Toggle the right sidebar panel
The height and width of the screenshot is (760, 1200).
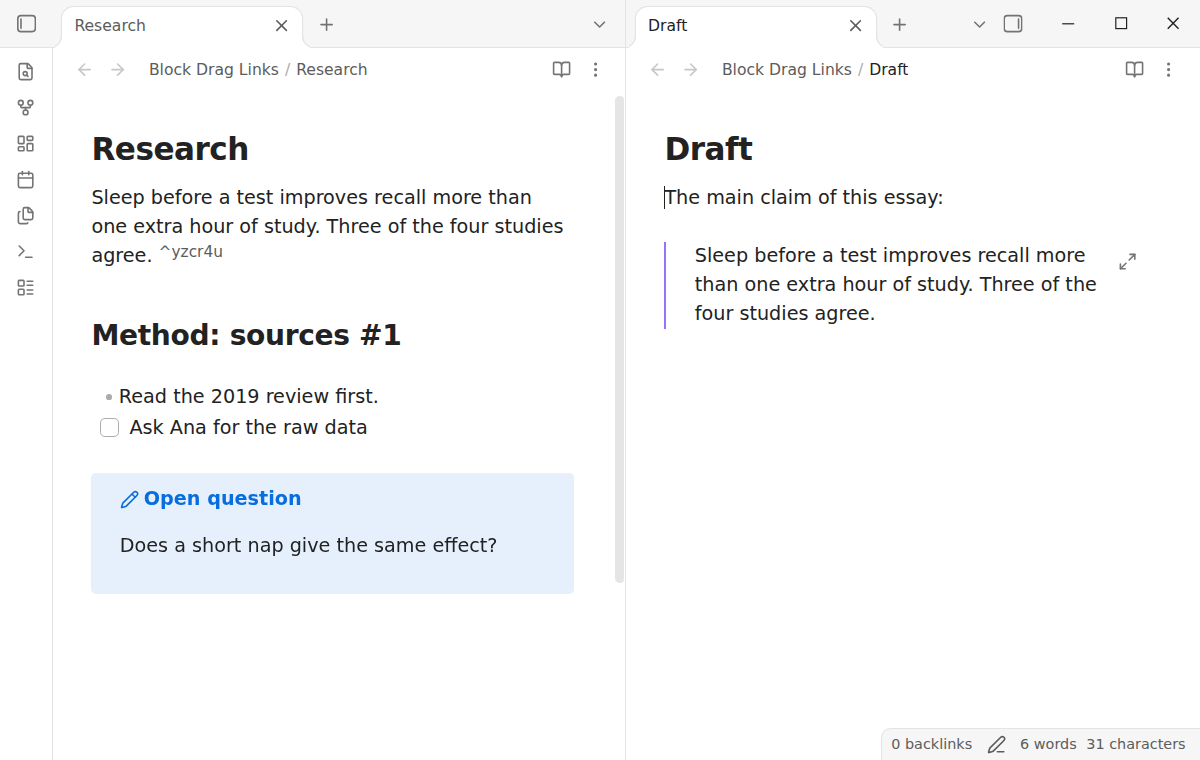tap(1013, 24)
